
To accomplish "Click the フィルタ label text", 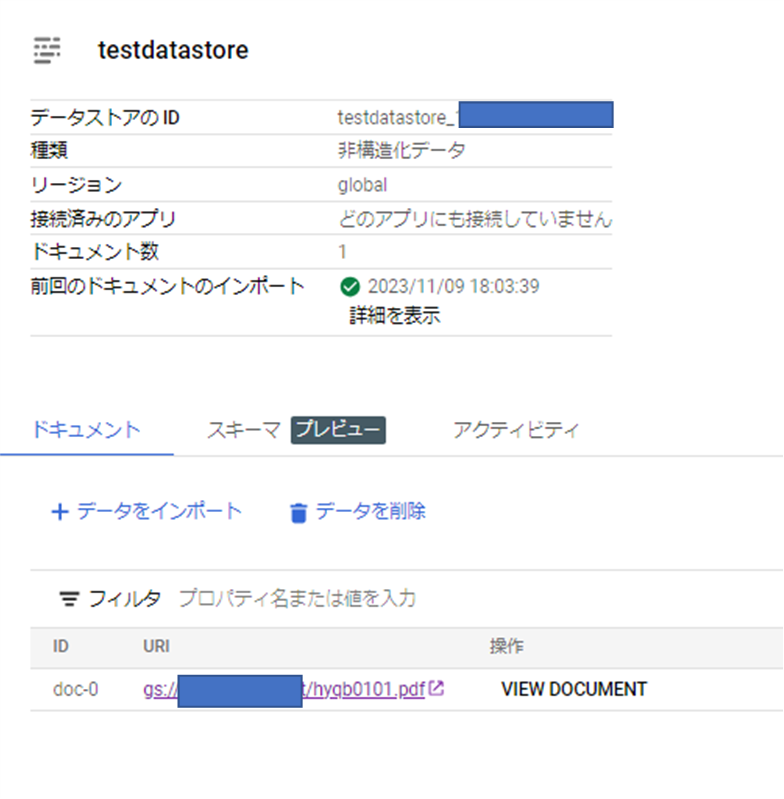I will pyautogui.click(x=125, y=599).
